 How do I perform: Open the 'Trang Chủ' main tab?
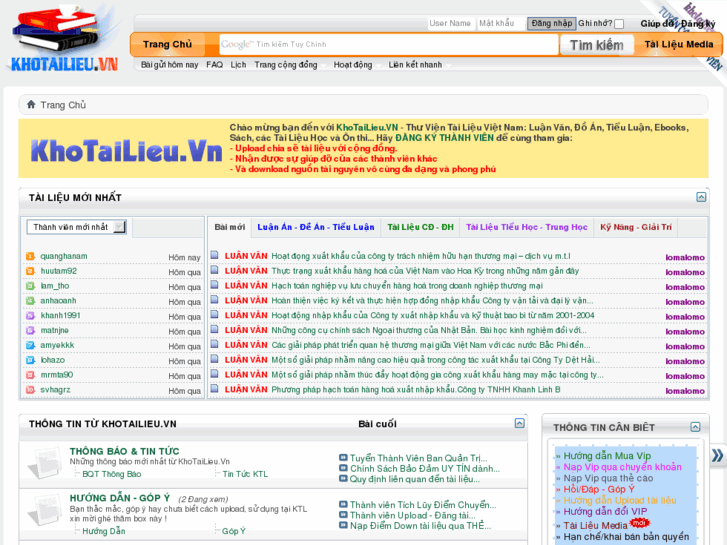tap(167, 45)
